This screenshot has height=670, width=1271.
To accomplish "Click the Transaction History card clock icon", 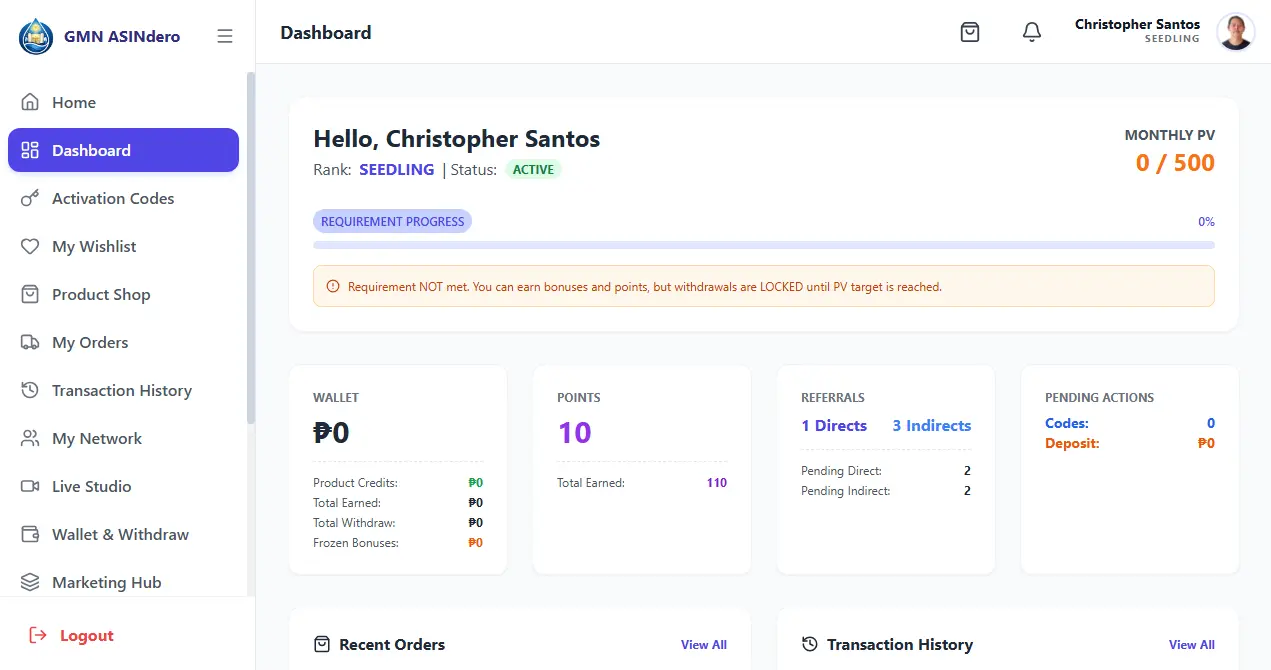I will [x=810, y=644].
